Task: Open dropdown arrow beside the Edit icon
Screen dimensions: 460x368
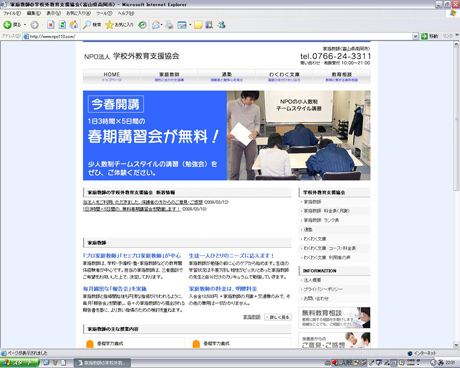Action: click(190, 25)
